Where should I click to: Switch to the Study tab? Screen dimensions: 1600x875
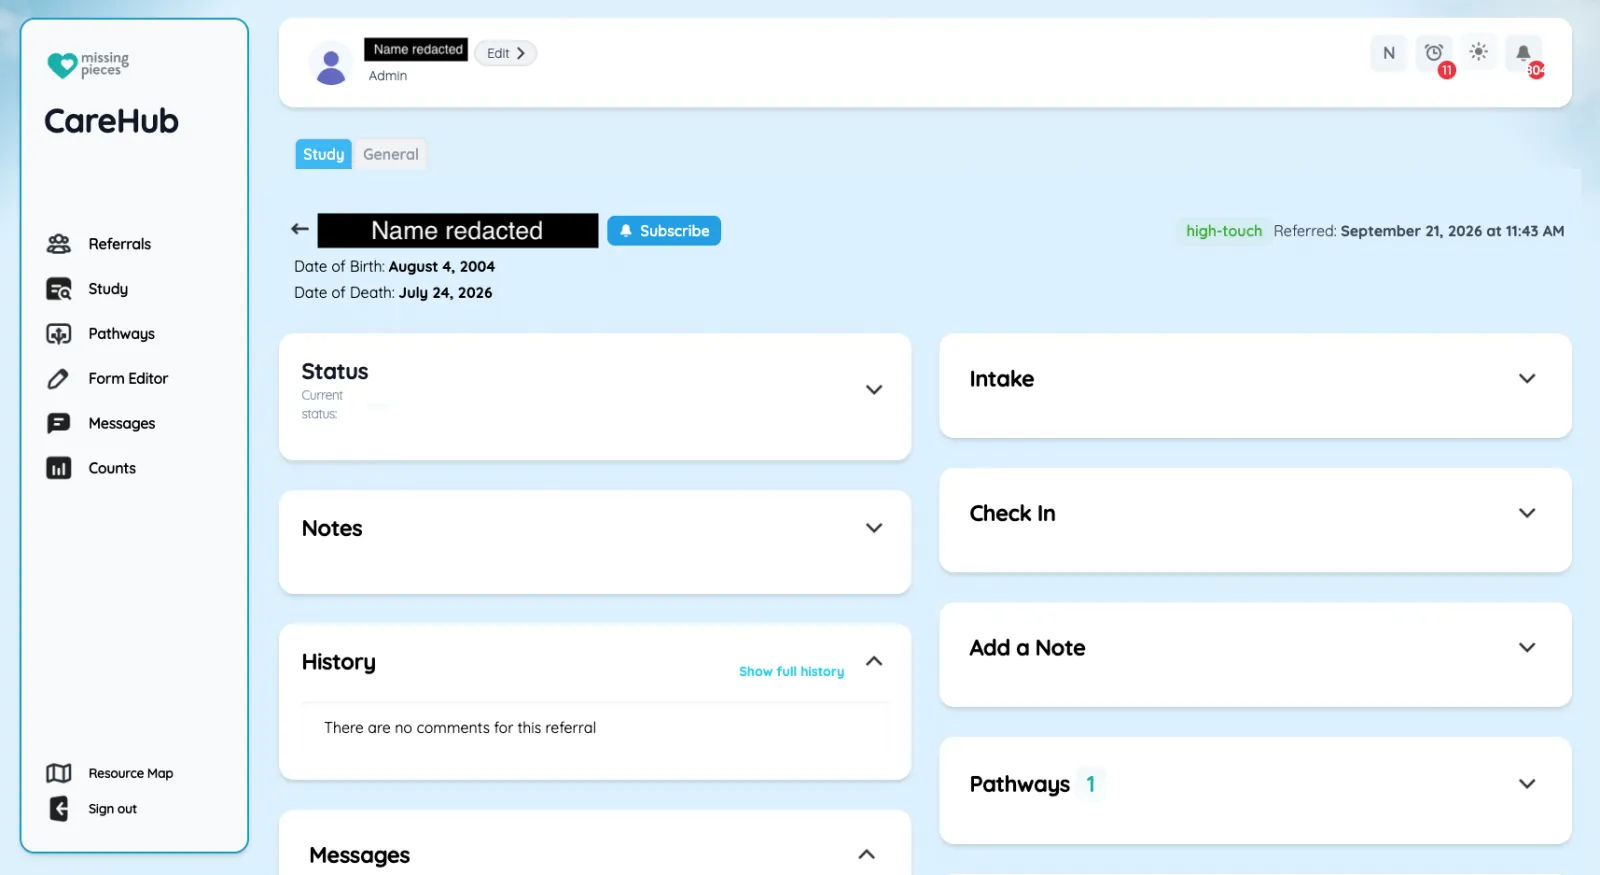tap(323, 154)
